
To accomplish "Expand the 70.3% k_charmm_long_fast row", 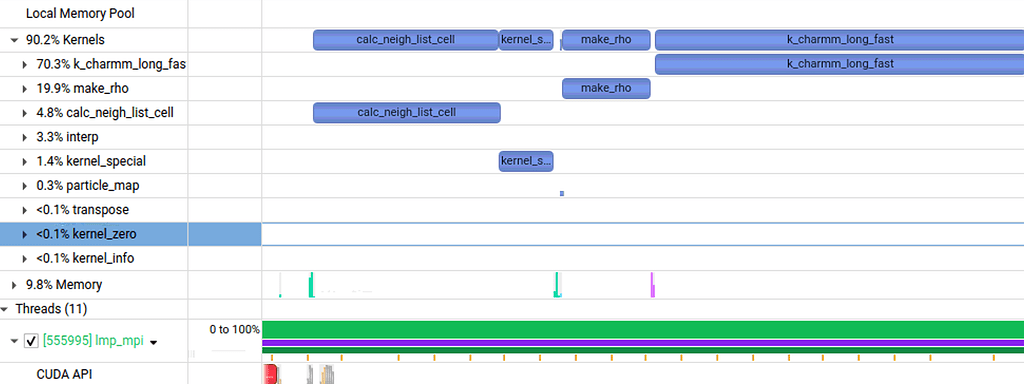I will click(25, 65).
